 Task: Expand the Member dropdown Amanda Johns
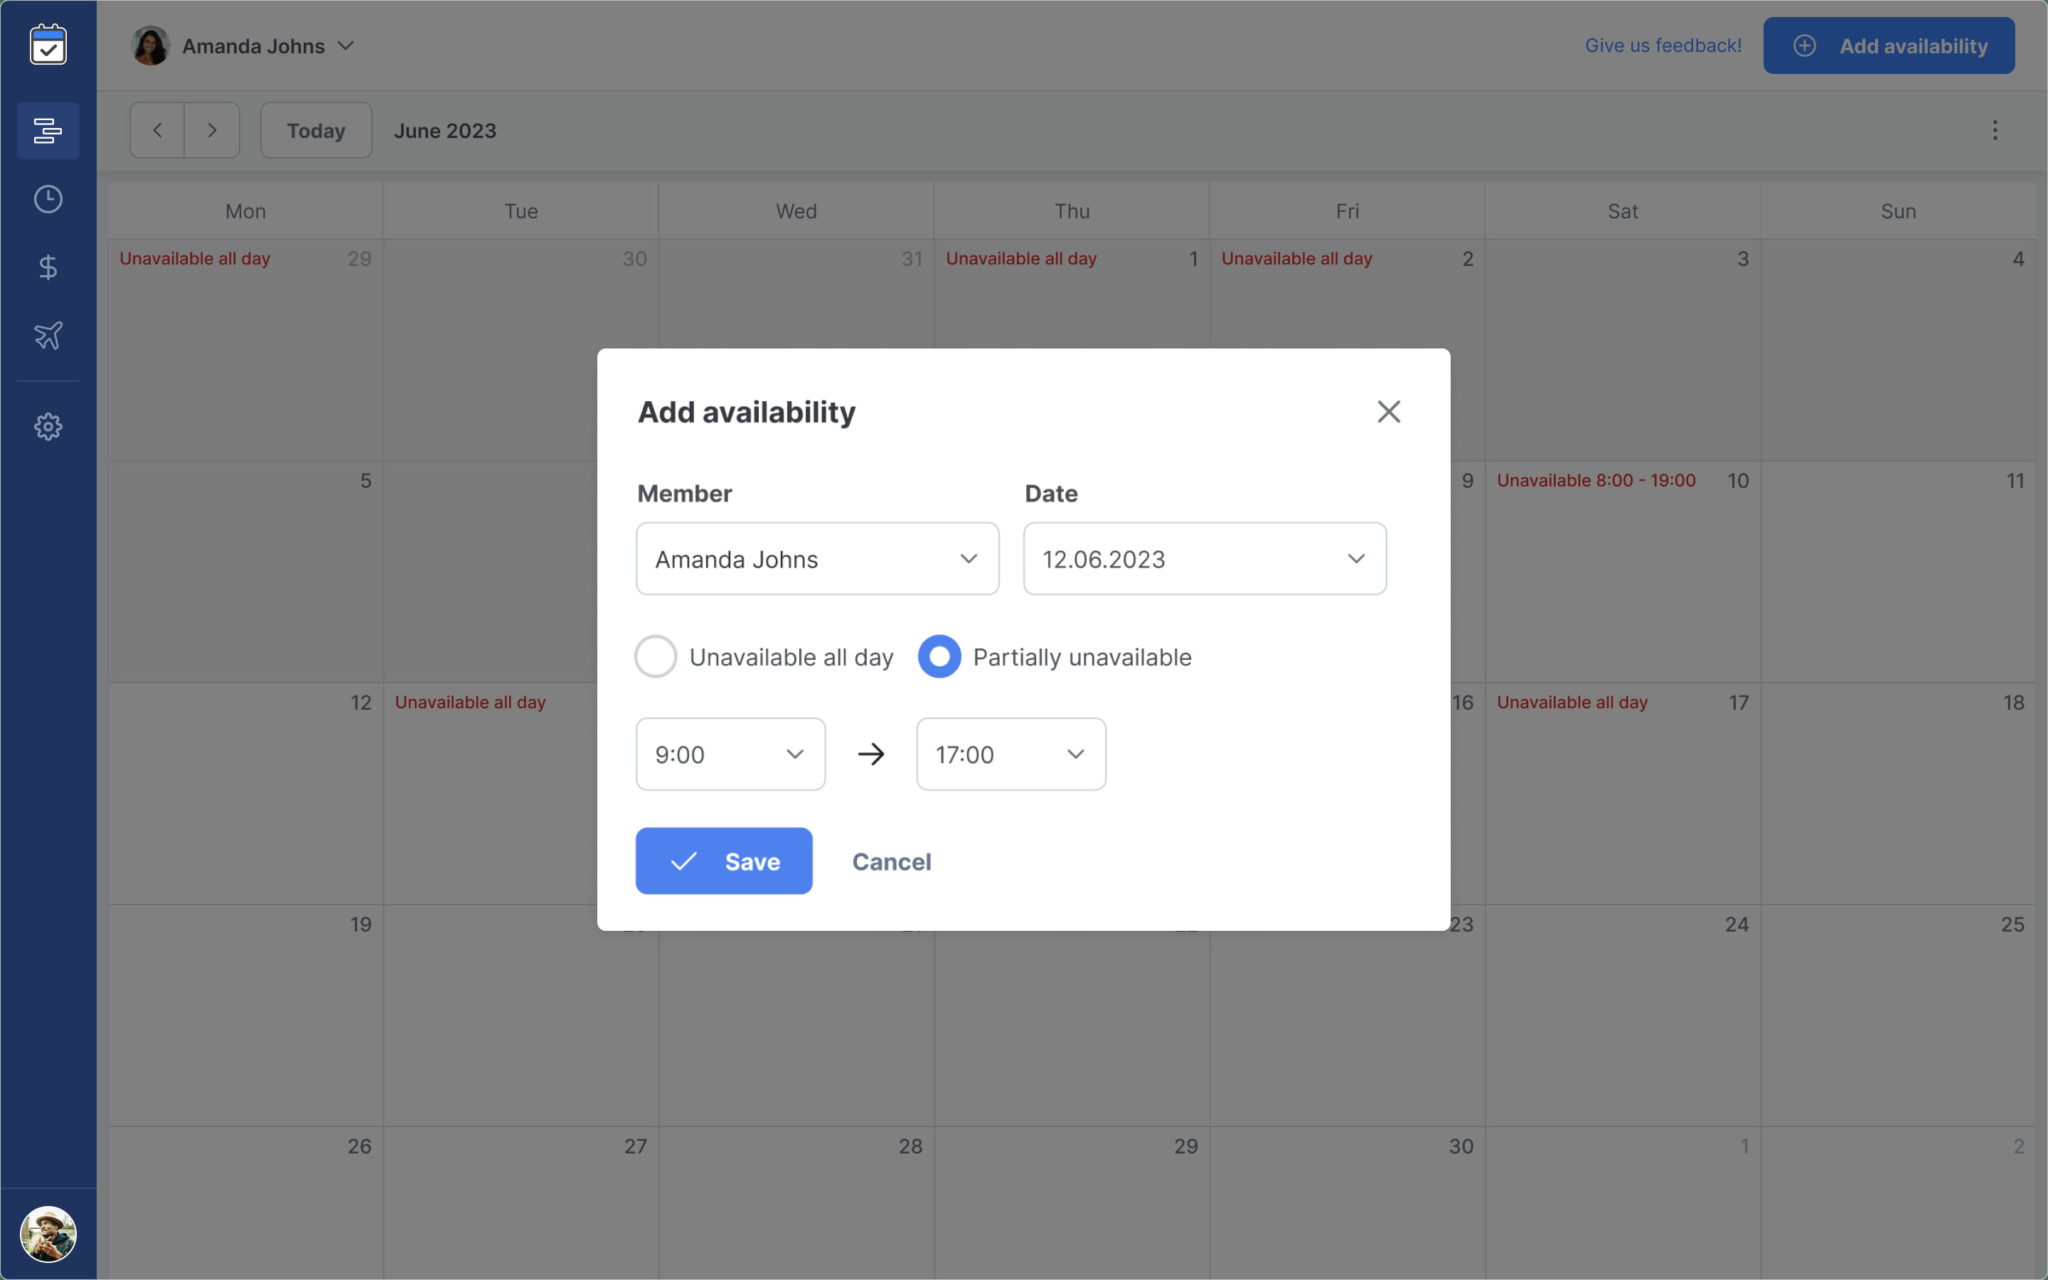click(x=817, y=559)
